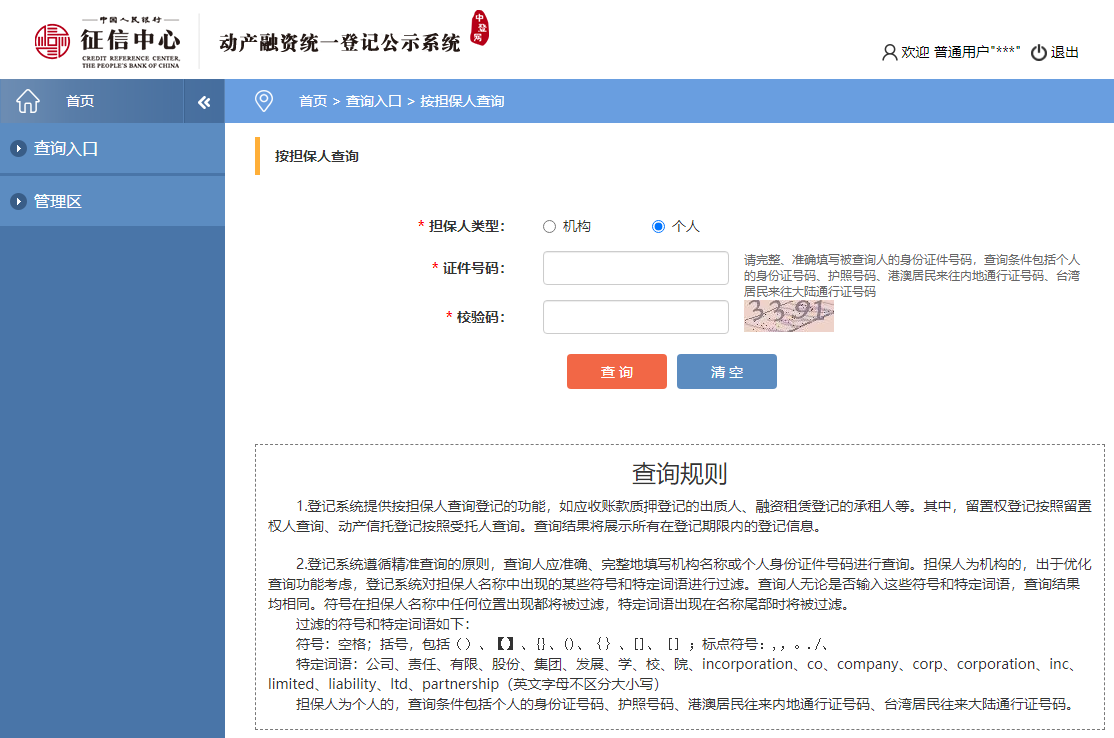Focus the 证件号码 input field

(635, 268)
